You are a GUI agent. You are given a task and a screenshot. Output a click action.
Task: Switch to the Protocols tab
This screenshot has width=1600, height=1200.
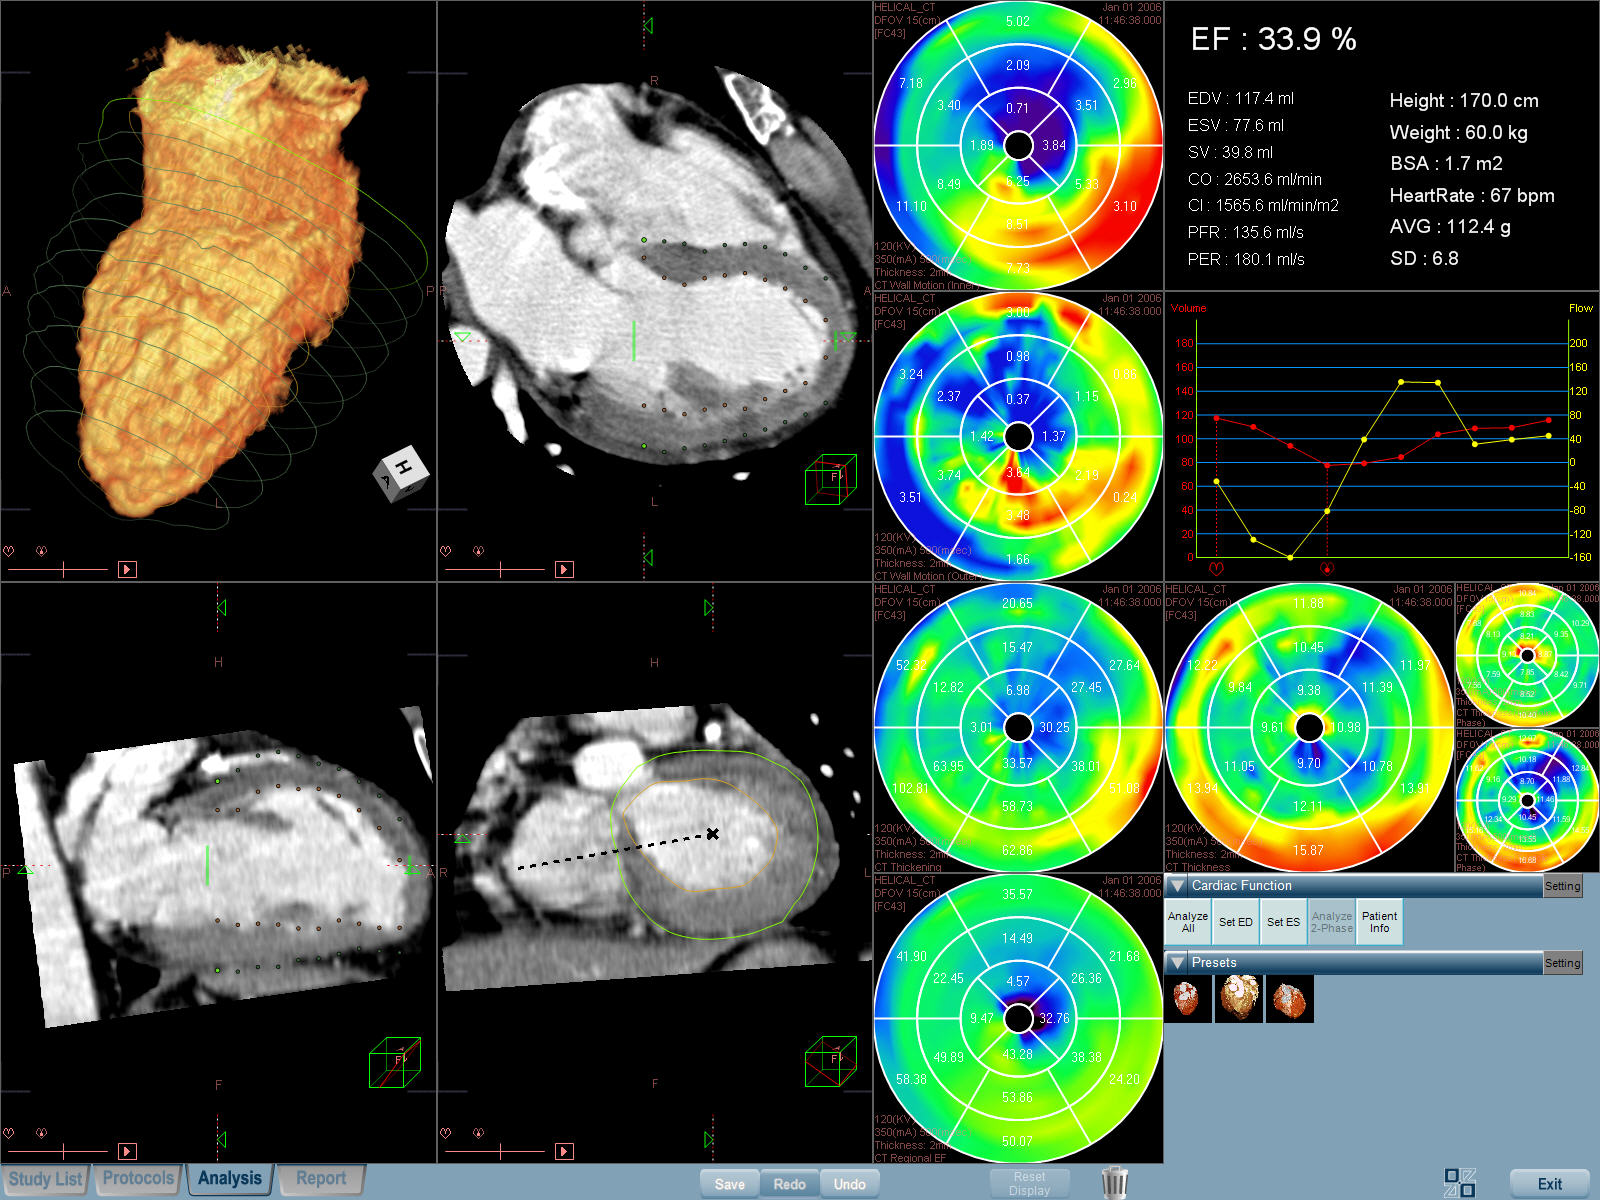(x=138, y=1178)
